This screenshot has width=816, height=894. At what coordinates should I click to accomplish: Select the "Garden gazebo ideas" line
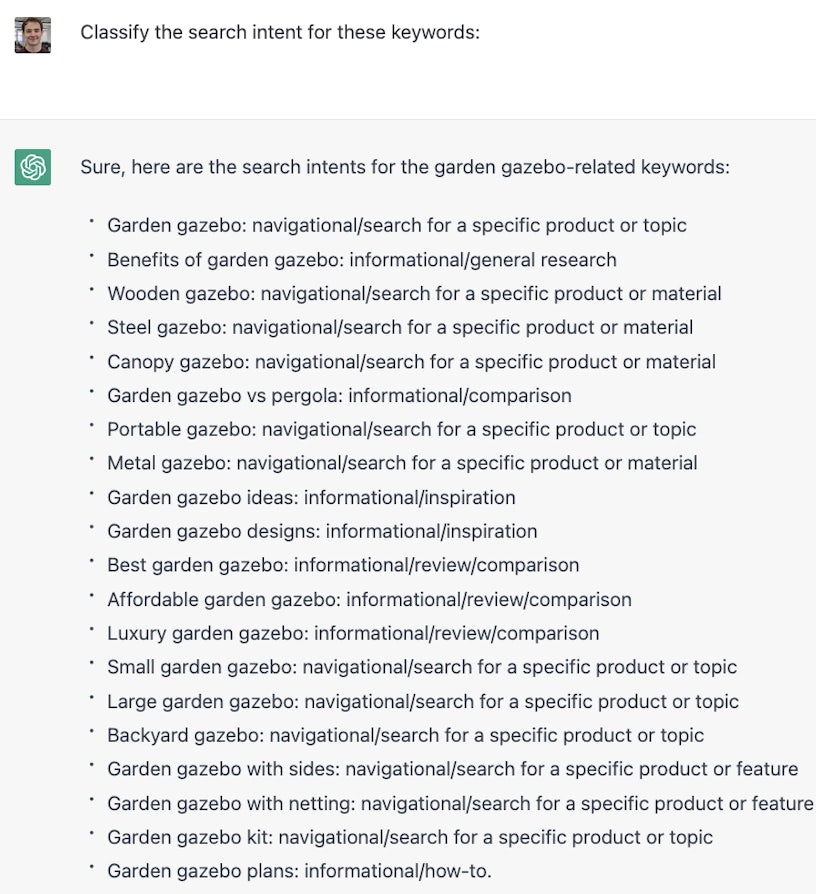pyautogui.click(x=311, y=497)
